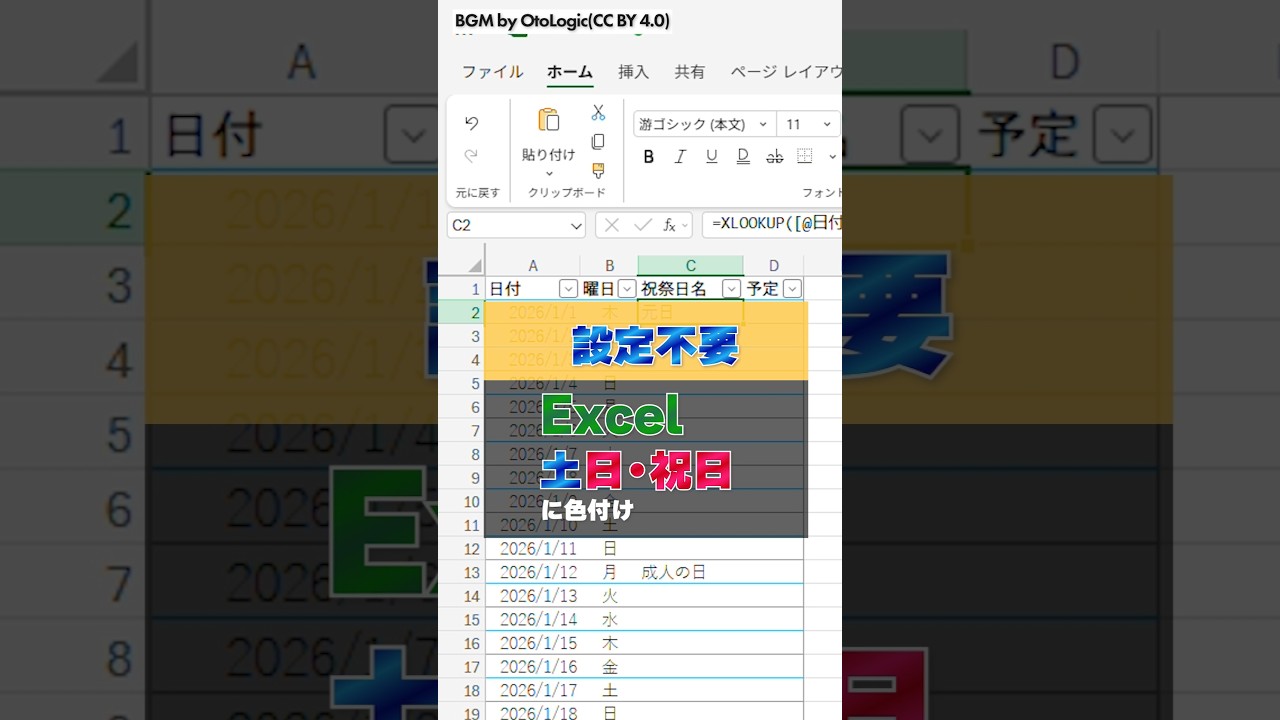1280x720 pixels.
Task: Click weekday cell 月 in row 13
Action: (609, 573)
